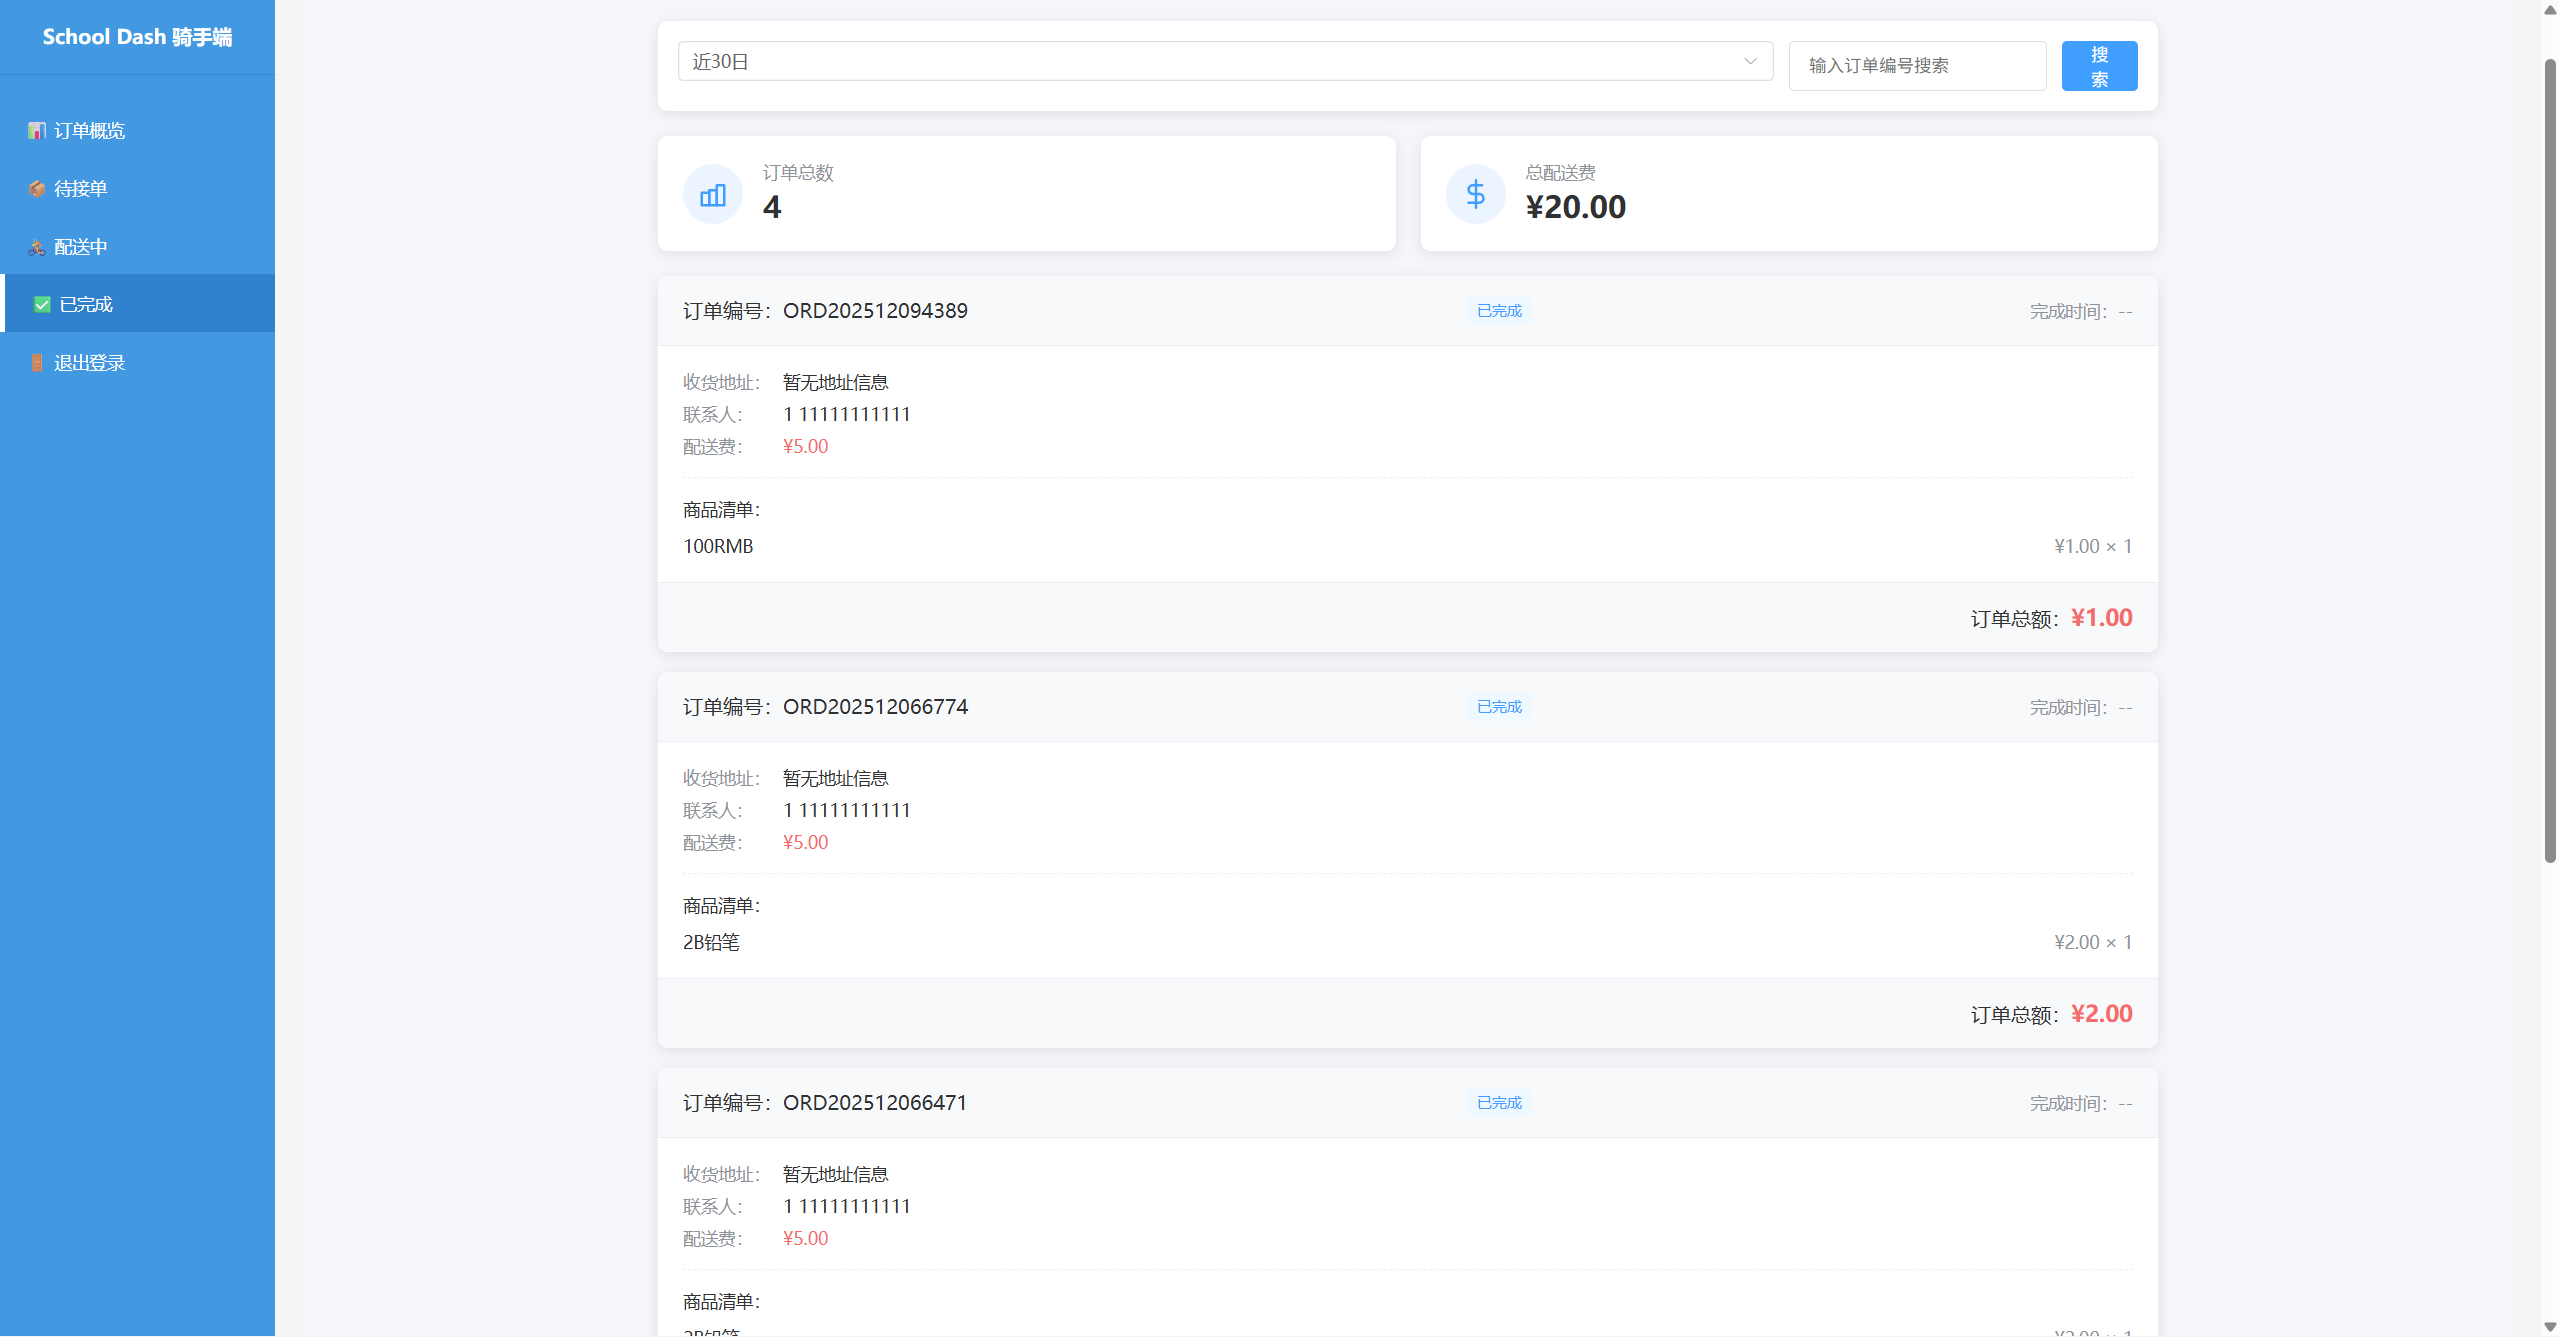Click the bar chart icon beside 订单总数

click(x=713, y=195)
